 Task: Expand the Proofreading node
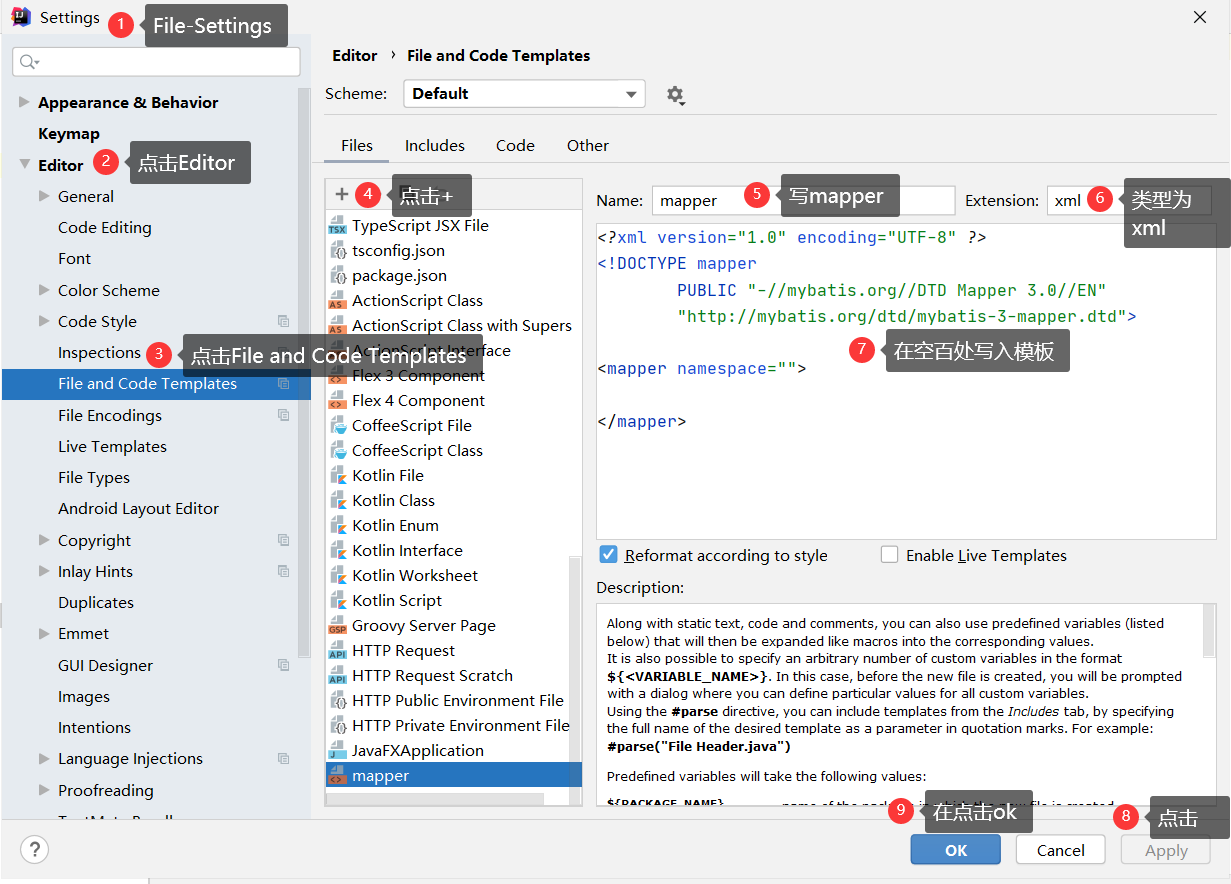(x=44, y=790)
